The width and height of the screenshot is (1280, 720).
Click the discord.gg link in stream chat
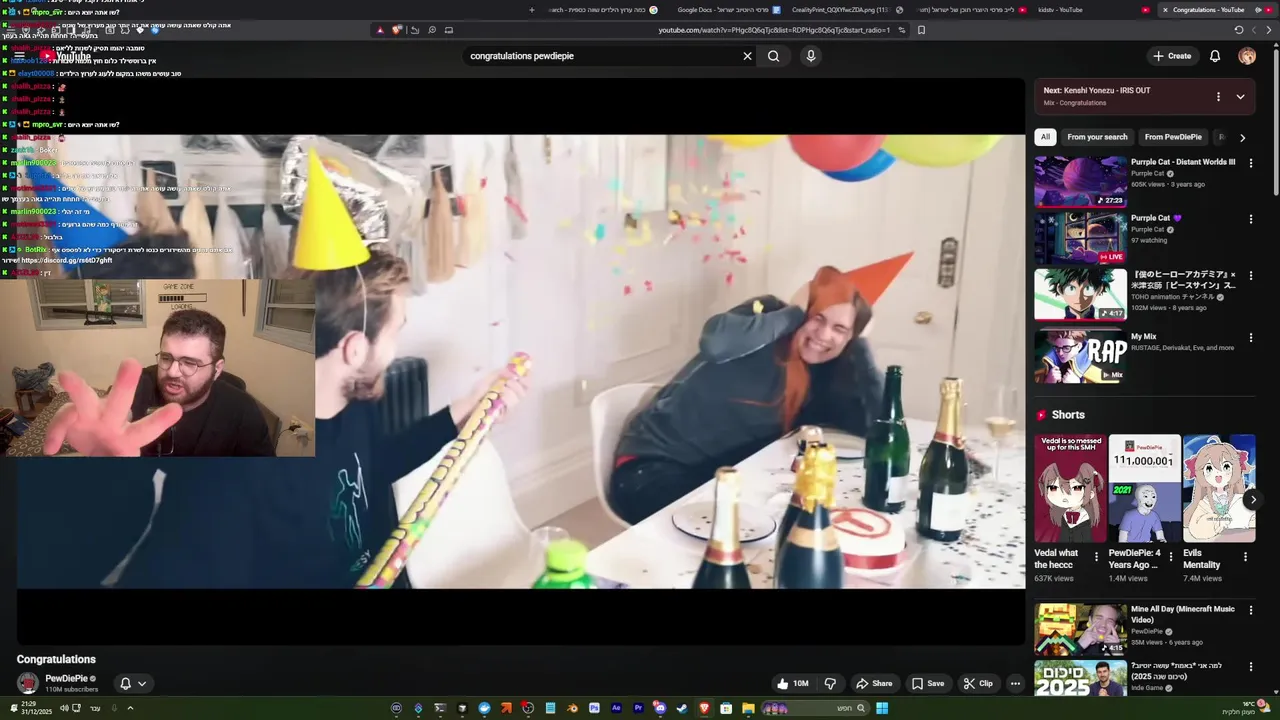[67, 260]
